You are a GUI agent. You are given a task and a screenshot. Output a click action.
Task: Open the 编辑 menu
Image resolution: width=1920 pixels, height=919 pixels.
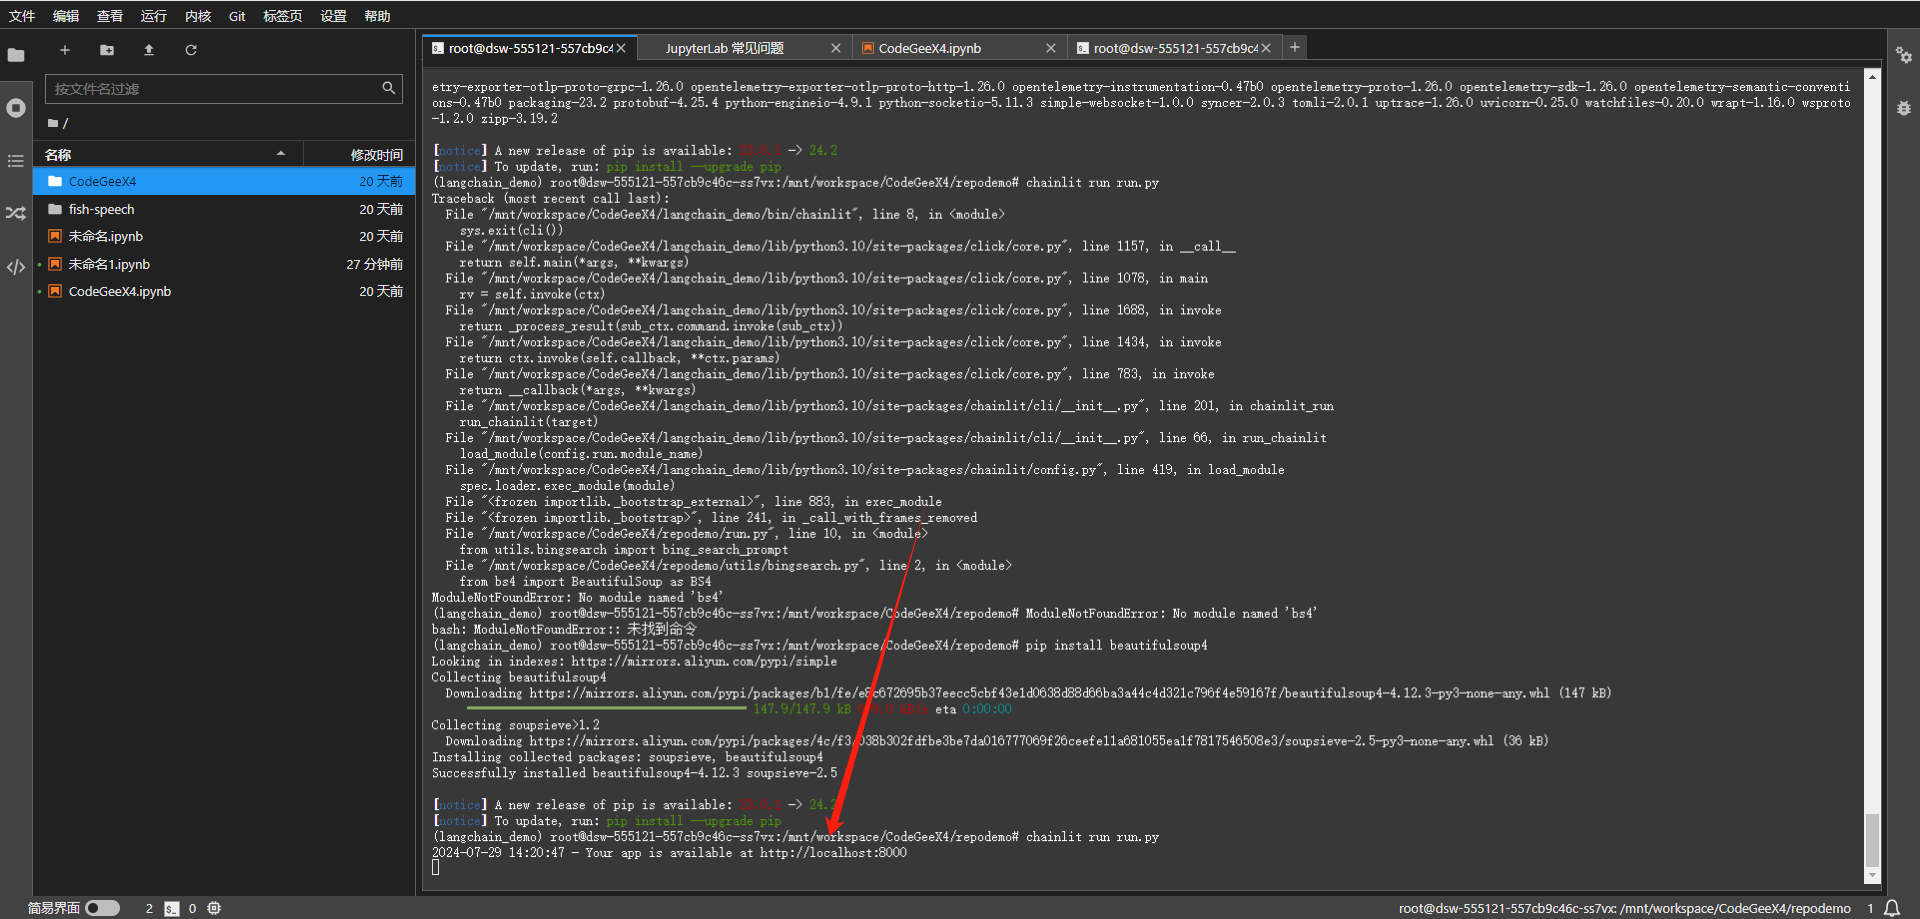tap(66, 16)
